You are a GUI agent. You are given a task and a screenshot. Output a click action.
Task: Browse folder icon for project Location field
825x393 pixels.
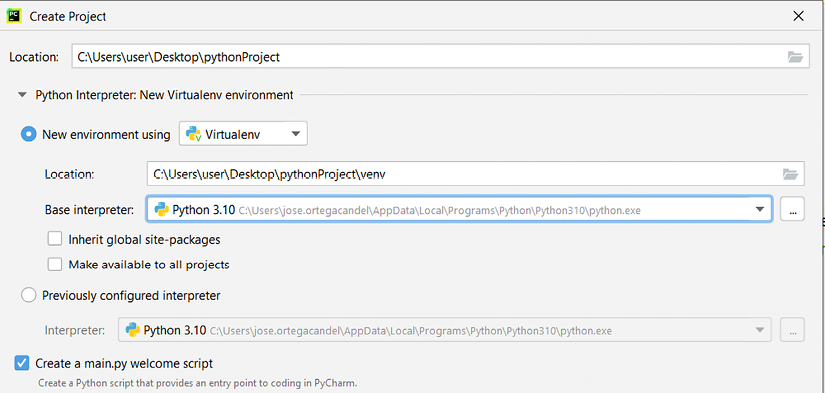pos(795,57)
